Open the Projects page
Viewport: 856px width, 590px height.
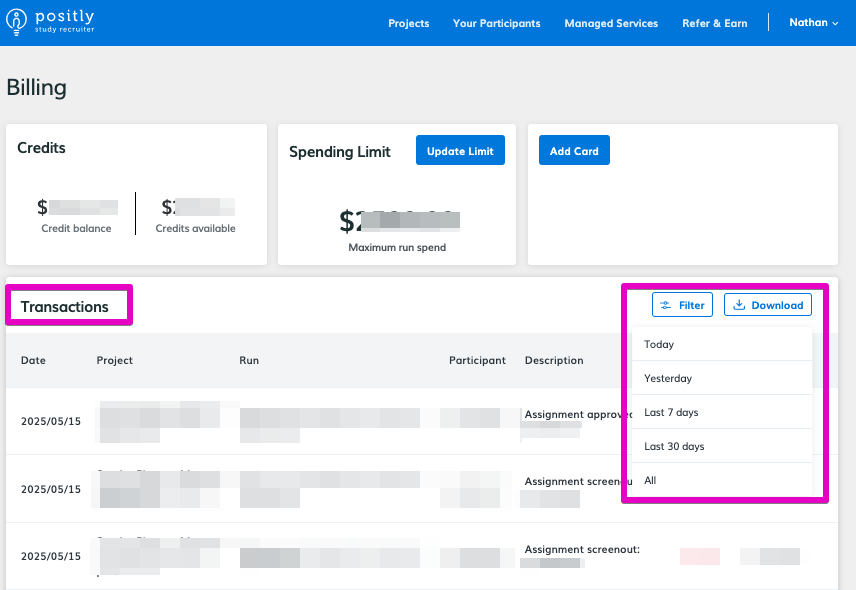pyautogui.click(x=408, y=23)
